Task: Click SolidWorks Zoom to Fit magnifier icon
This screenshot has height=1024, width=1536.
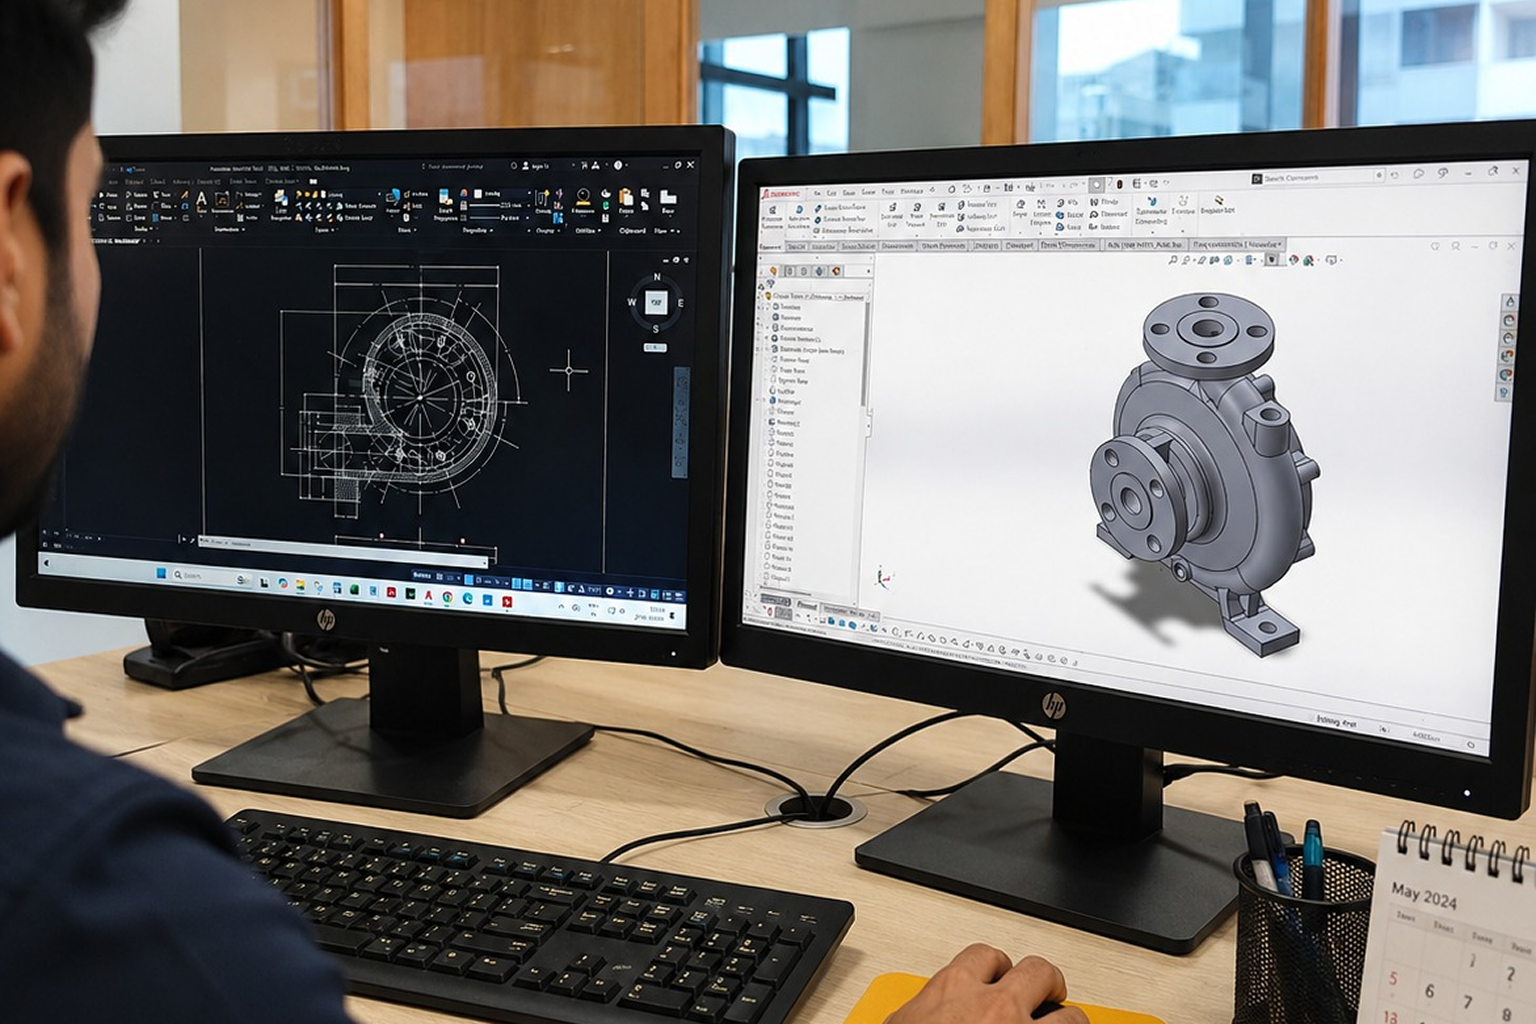Action: pos(1172,260)
